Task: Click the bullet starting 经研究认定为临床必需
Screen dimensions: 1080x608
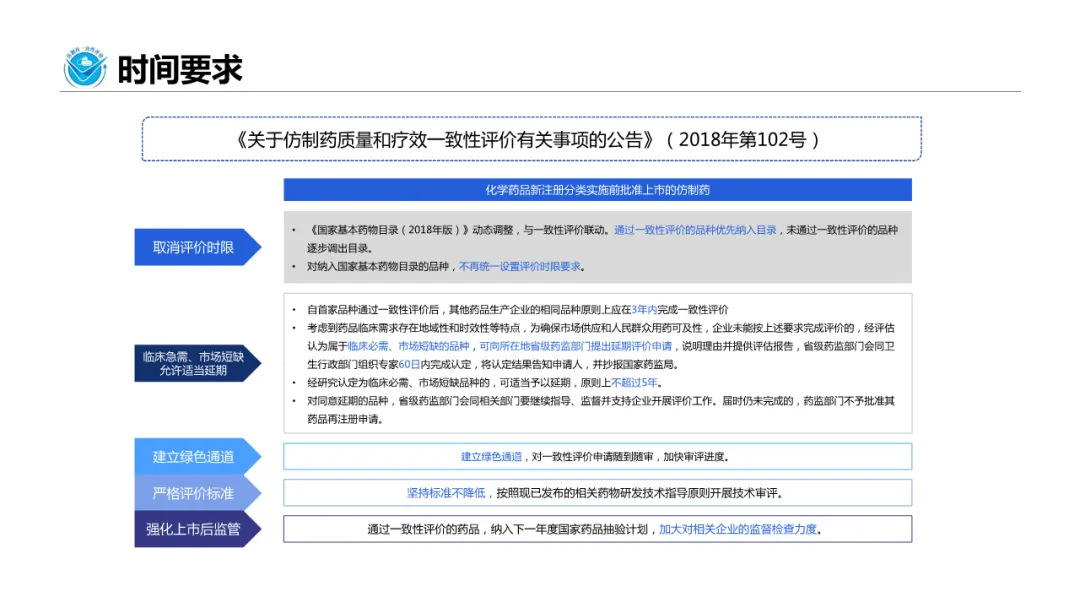Action: 484,383
